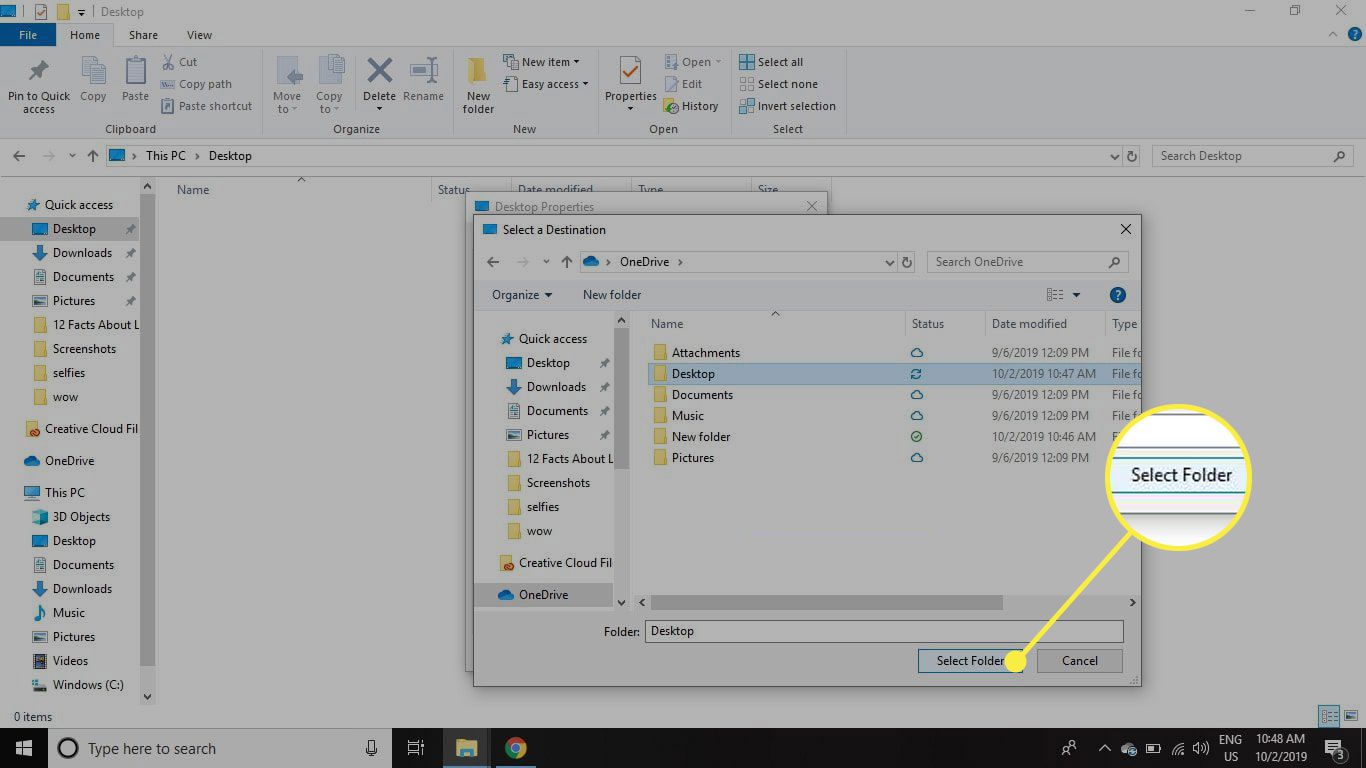The height and width of the screenshot is (768, 1366).
Task: Open Google Chrome from the taskbar
Action: [x=515, y=748]
